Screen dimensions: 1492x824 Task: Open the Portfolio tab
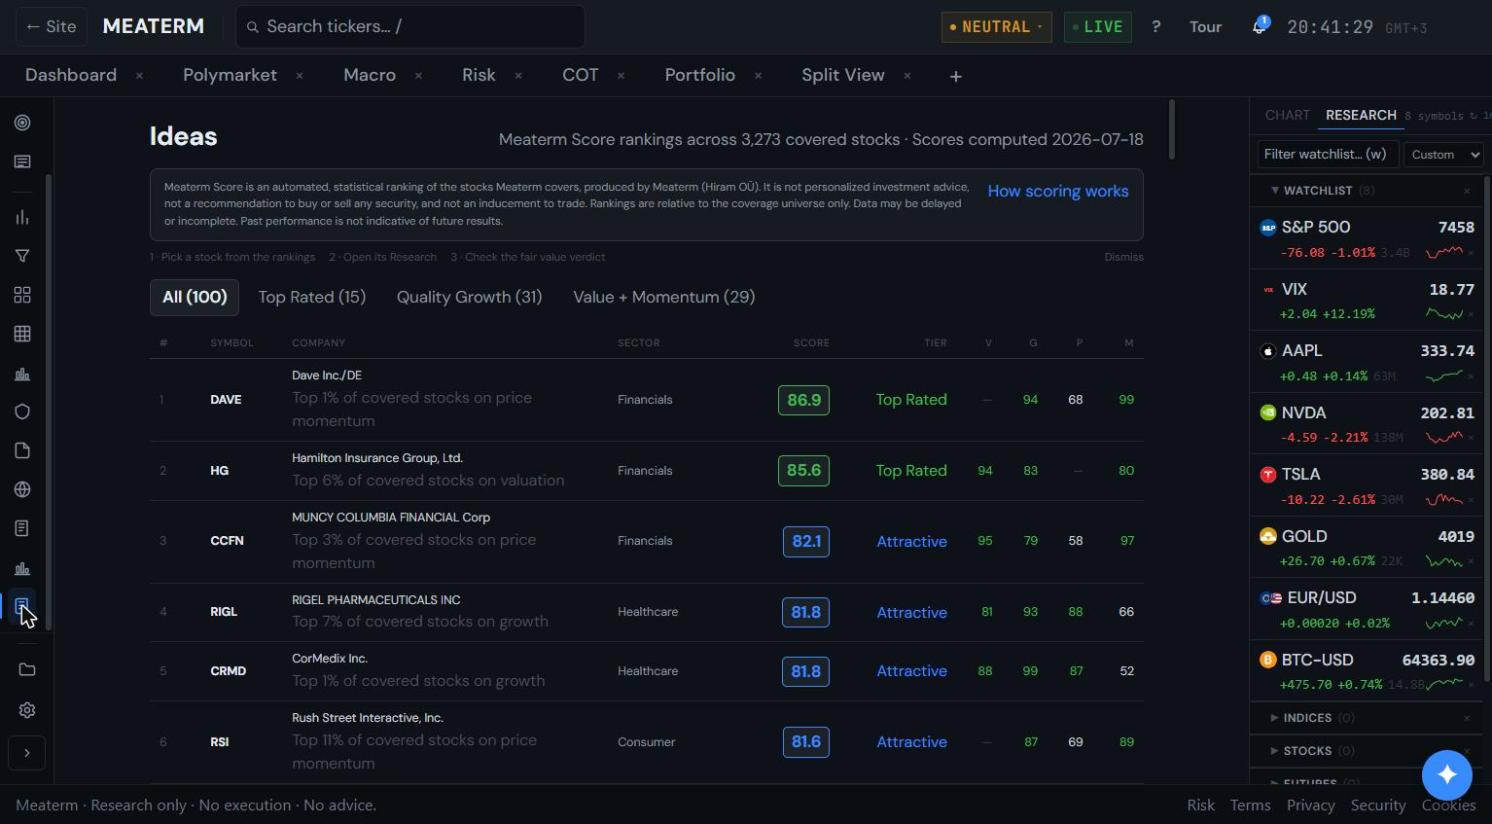(700, 75)
